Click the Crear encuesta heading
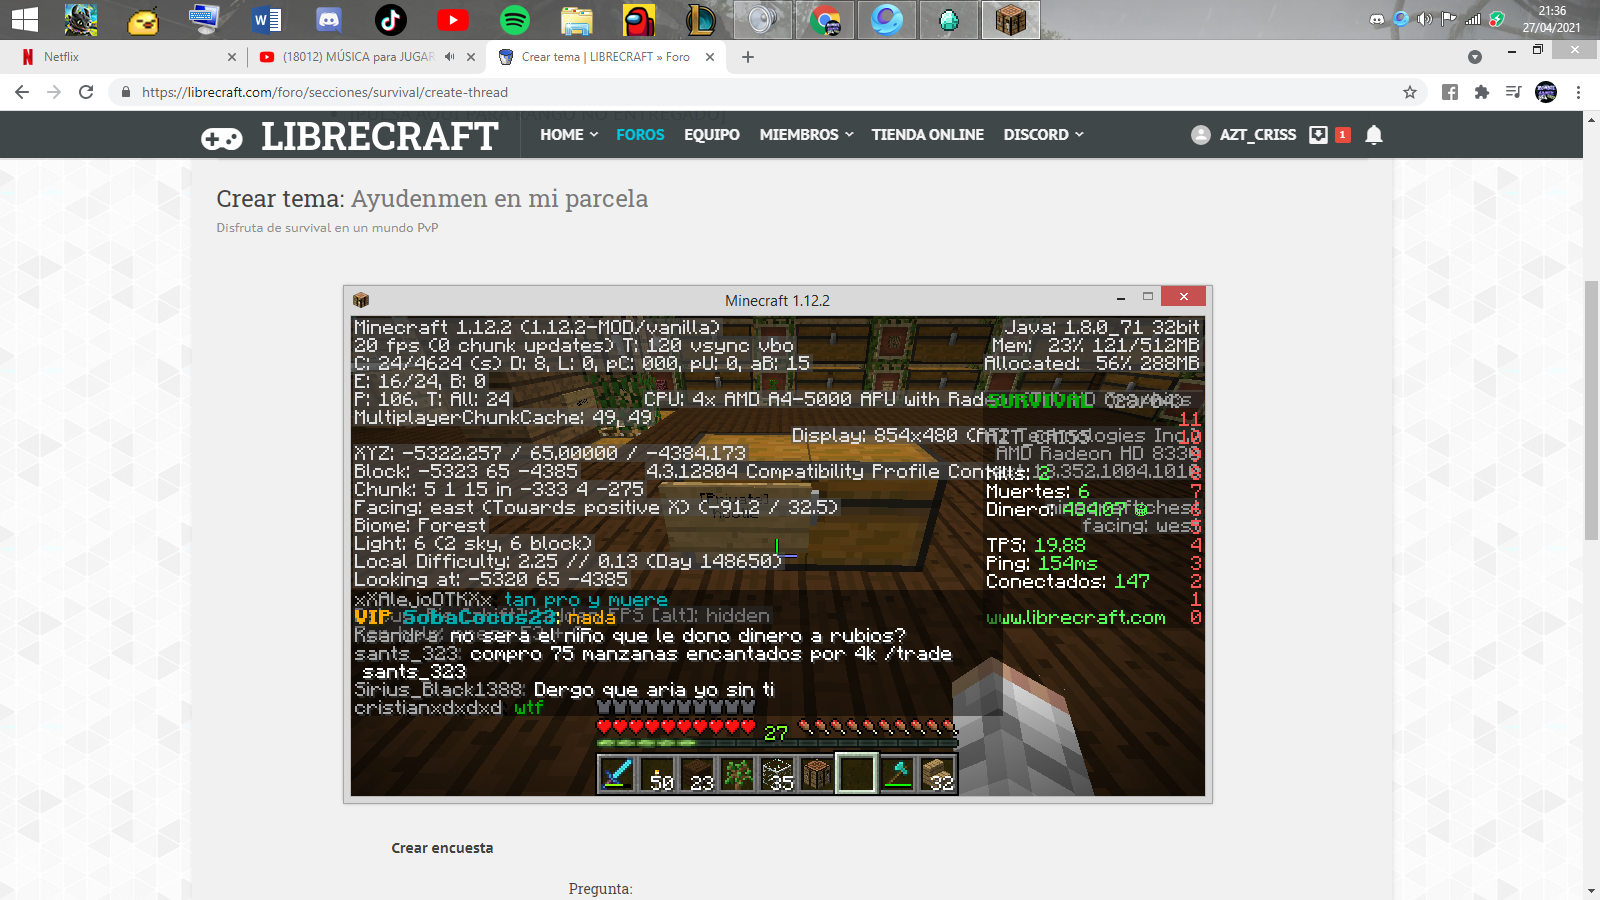The height and width of the screenshot is (900, 1600). coord(442,848)
